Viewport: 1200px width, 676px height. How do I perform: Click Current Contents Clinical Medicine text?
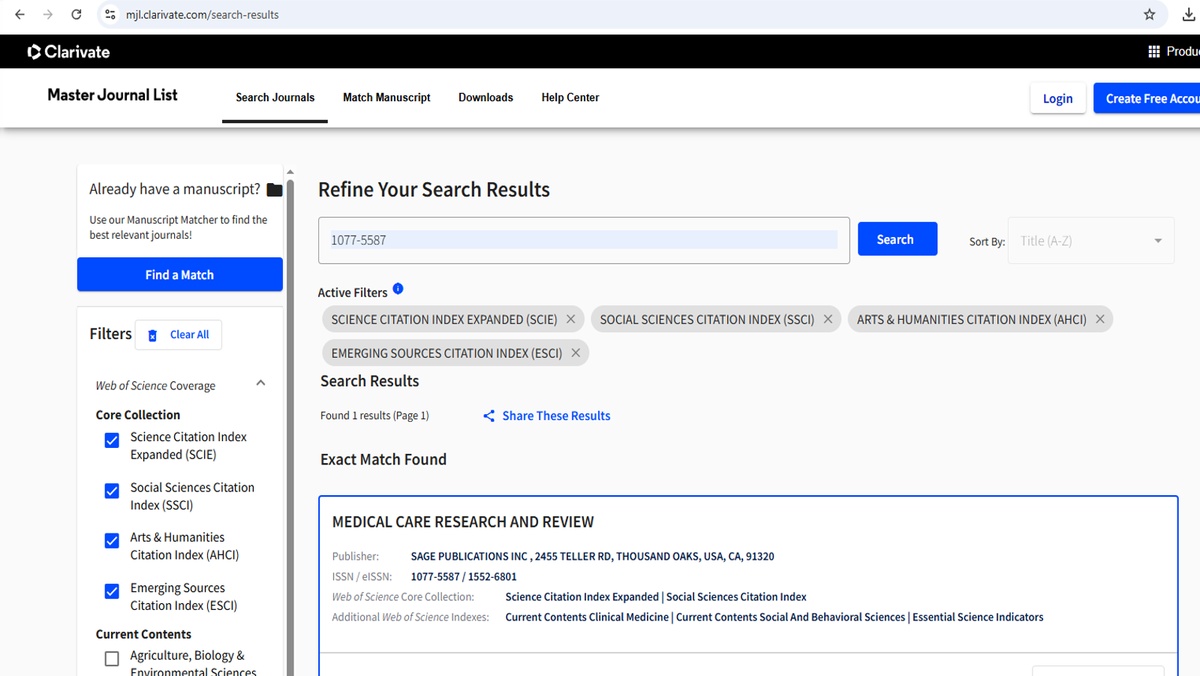click(x=587, y=617)
